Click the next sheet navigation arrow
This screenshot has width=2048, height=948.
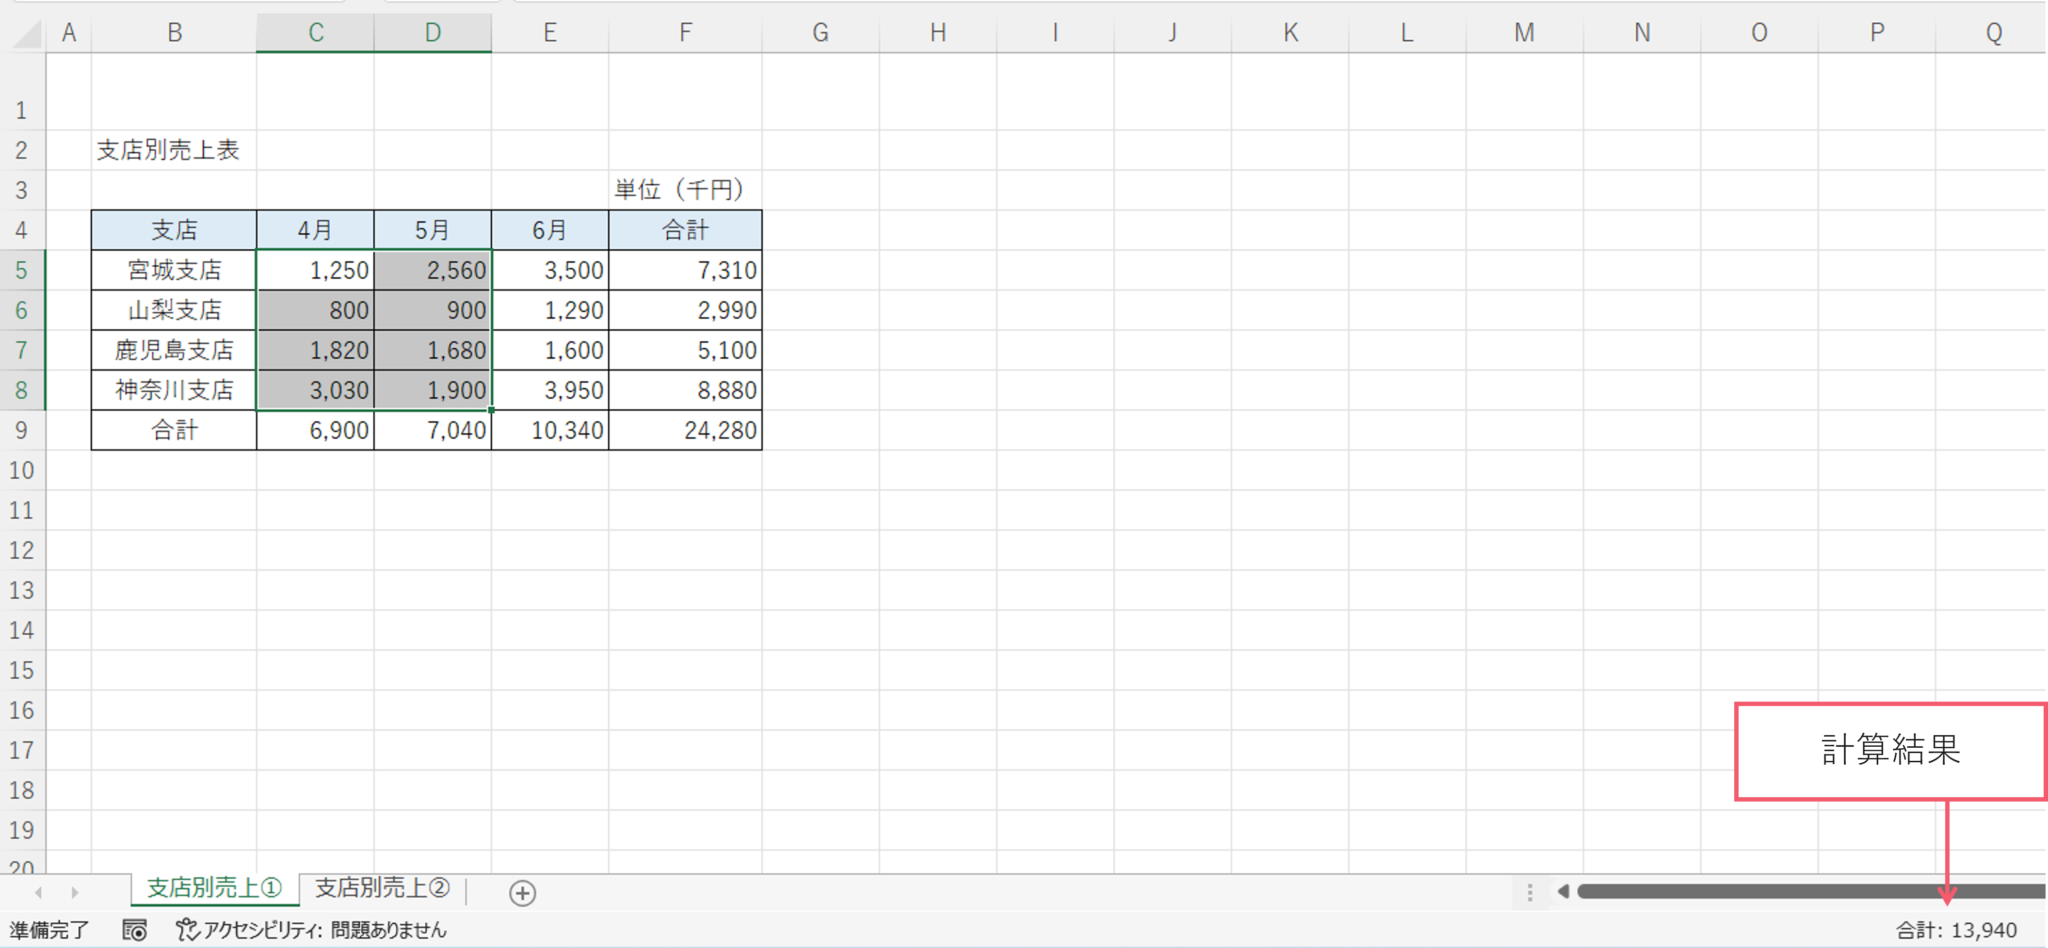pos(75,892)
